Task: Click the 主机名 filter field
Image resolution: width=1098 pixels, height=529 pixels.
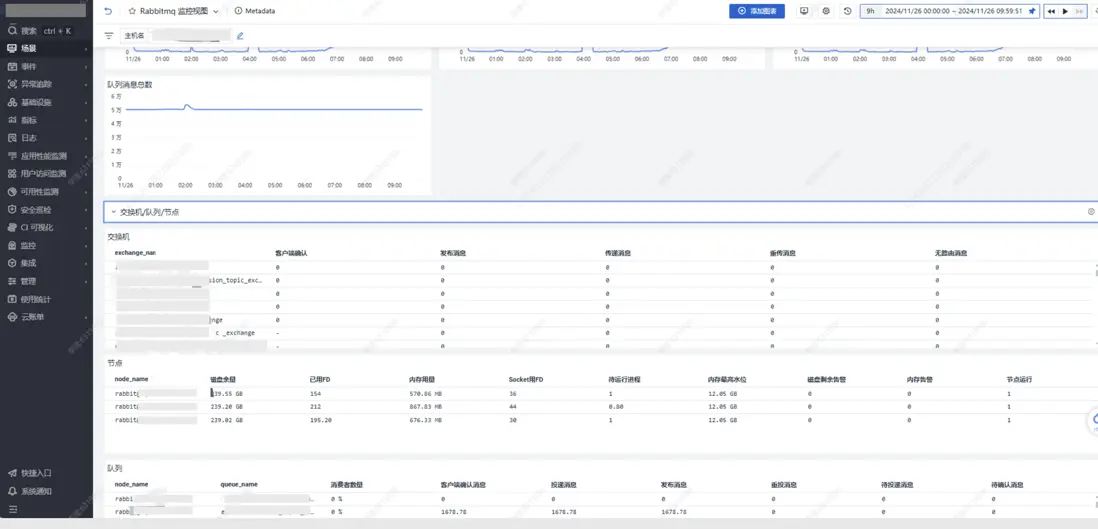Action: (x=176, y=35)
